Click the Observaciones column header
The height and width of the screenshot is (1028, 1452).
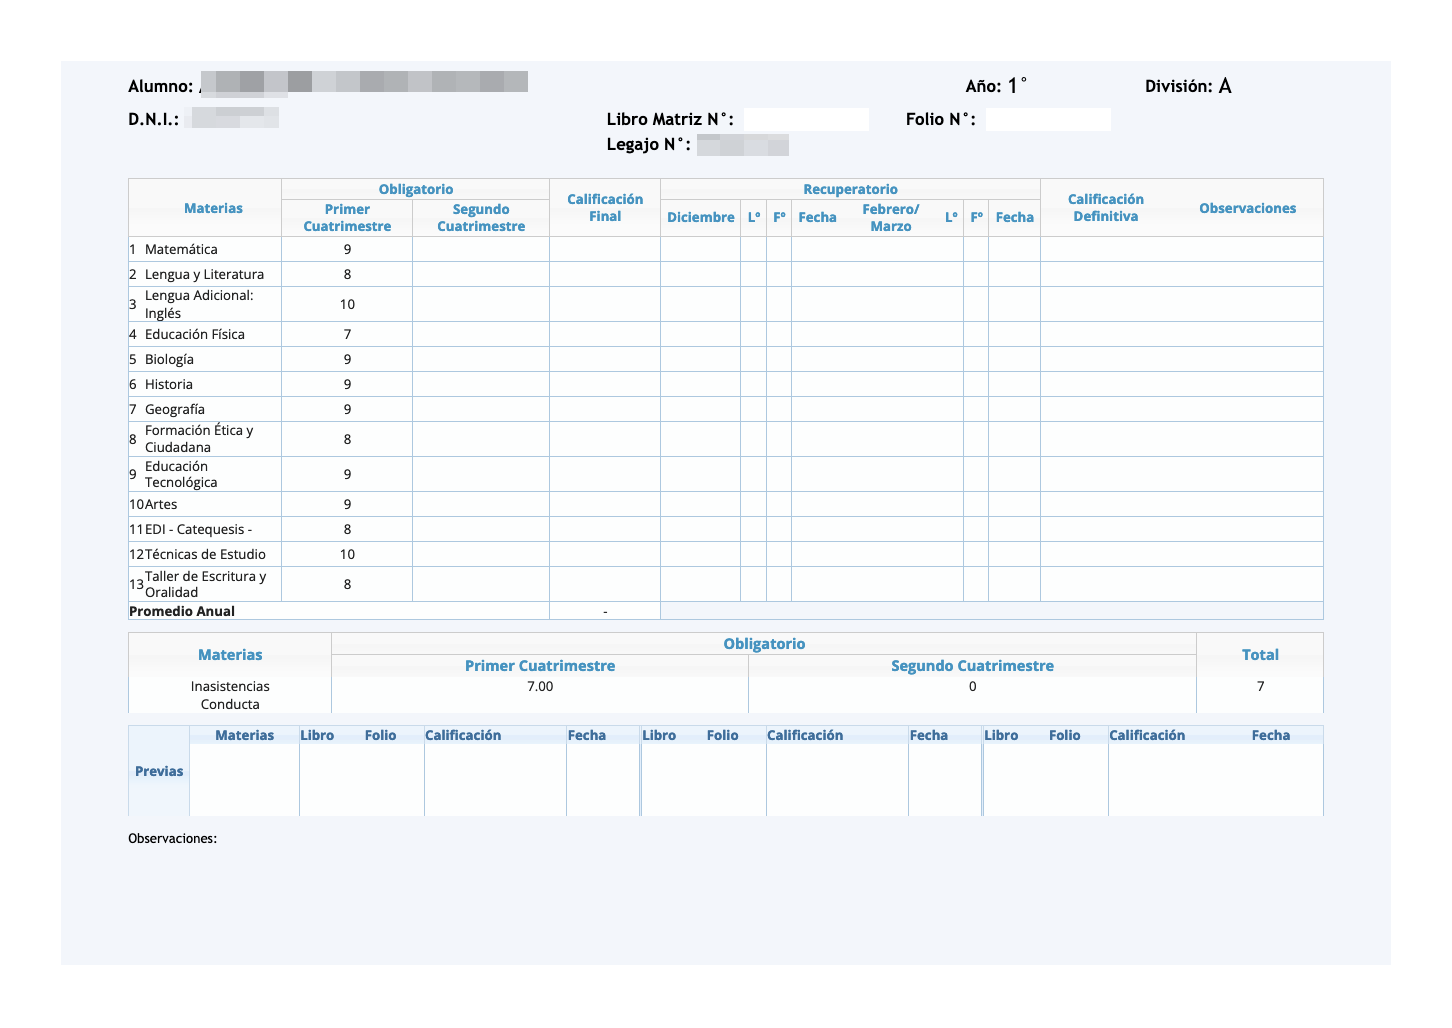(x=1247, y=208)
